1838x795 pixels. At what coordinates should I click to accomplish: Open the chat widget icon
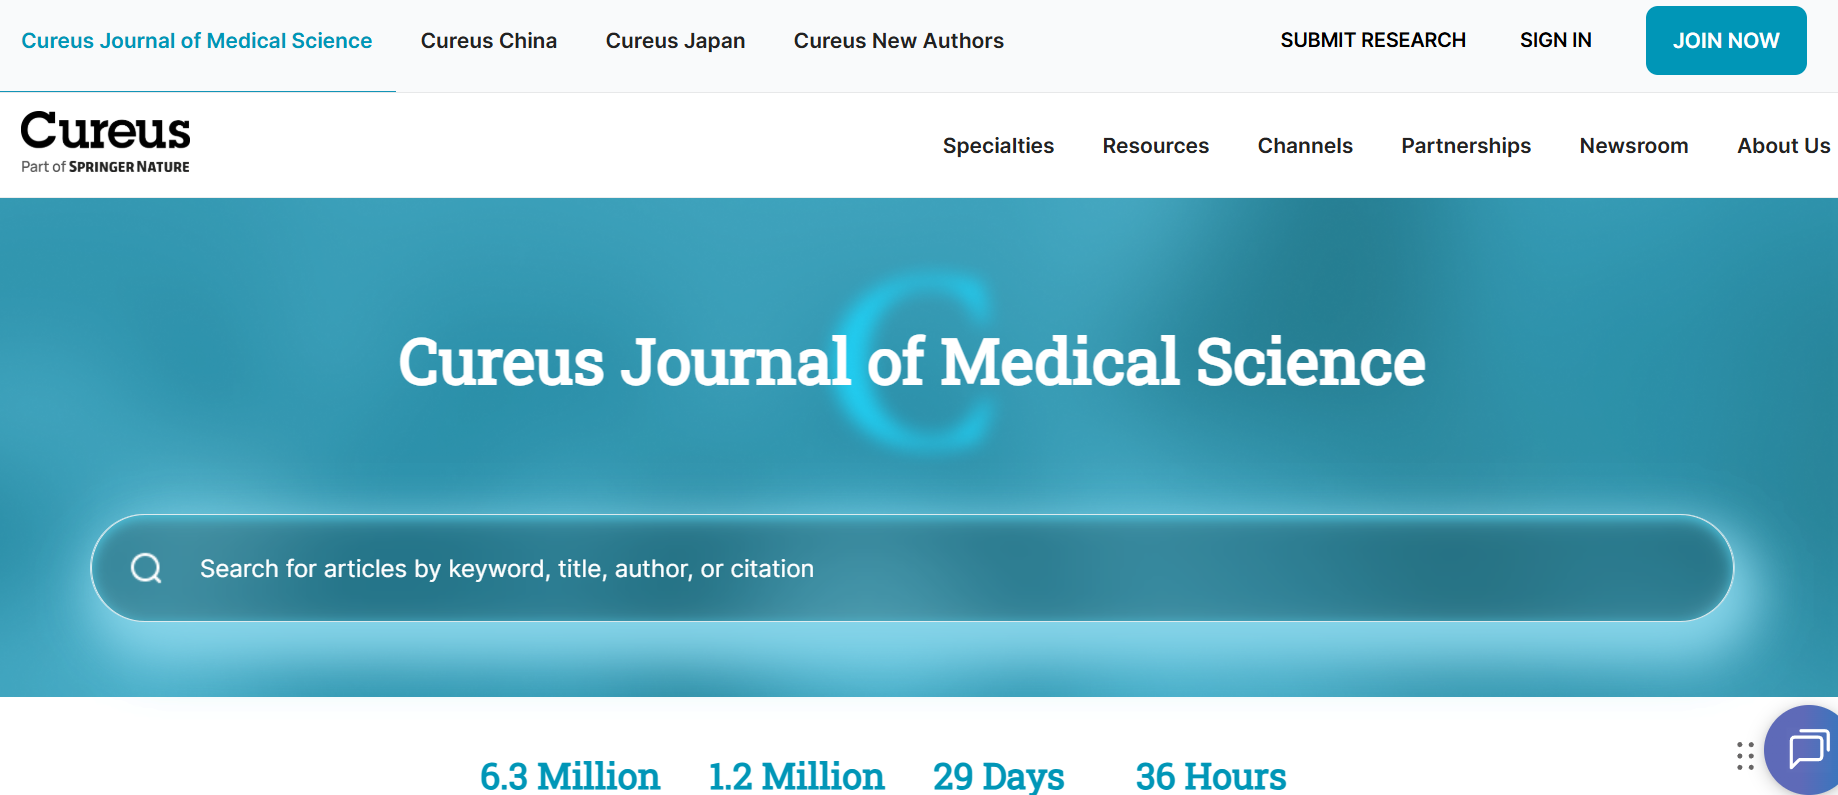click(1807, 748)
